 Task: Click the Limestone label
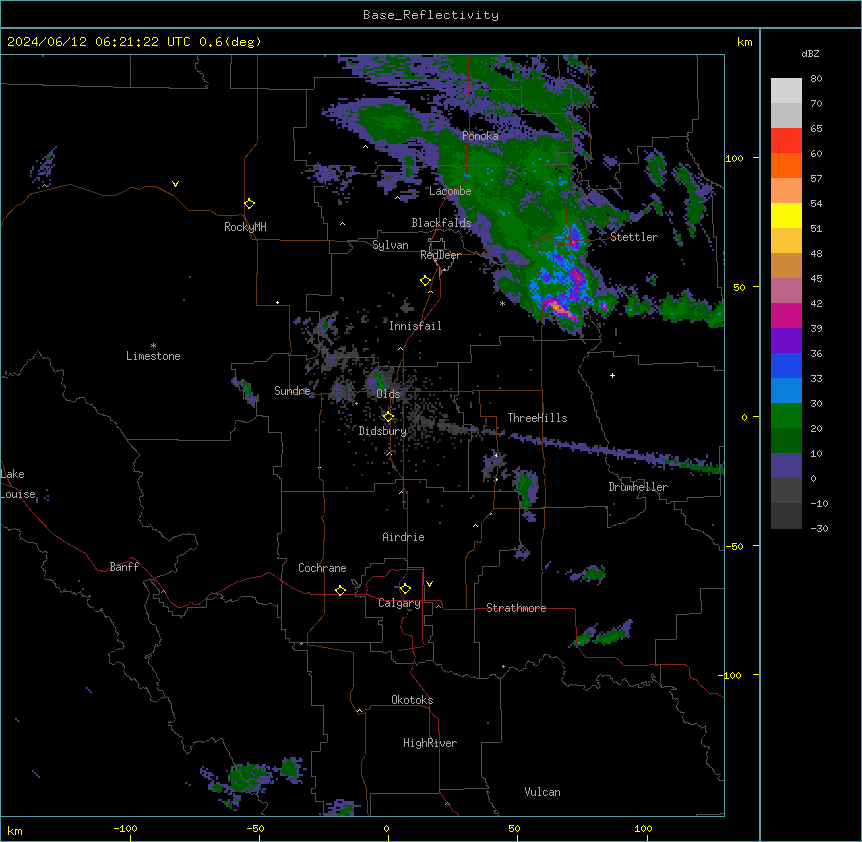click(x=153, y=356)
